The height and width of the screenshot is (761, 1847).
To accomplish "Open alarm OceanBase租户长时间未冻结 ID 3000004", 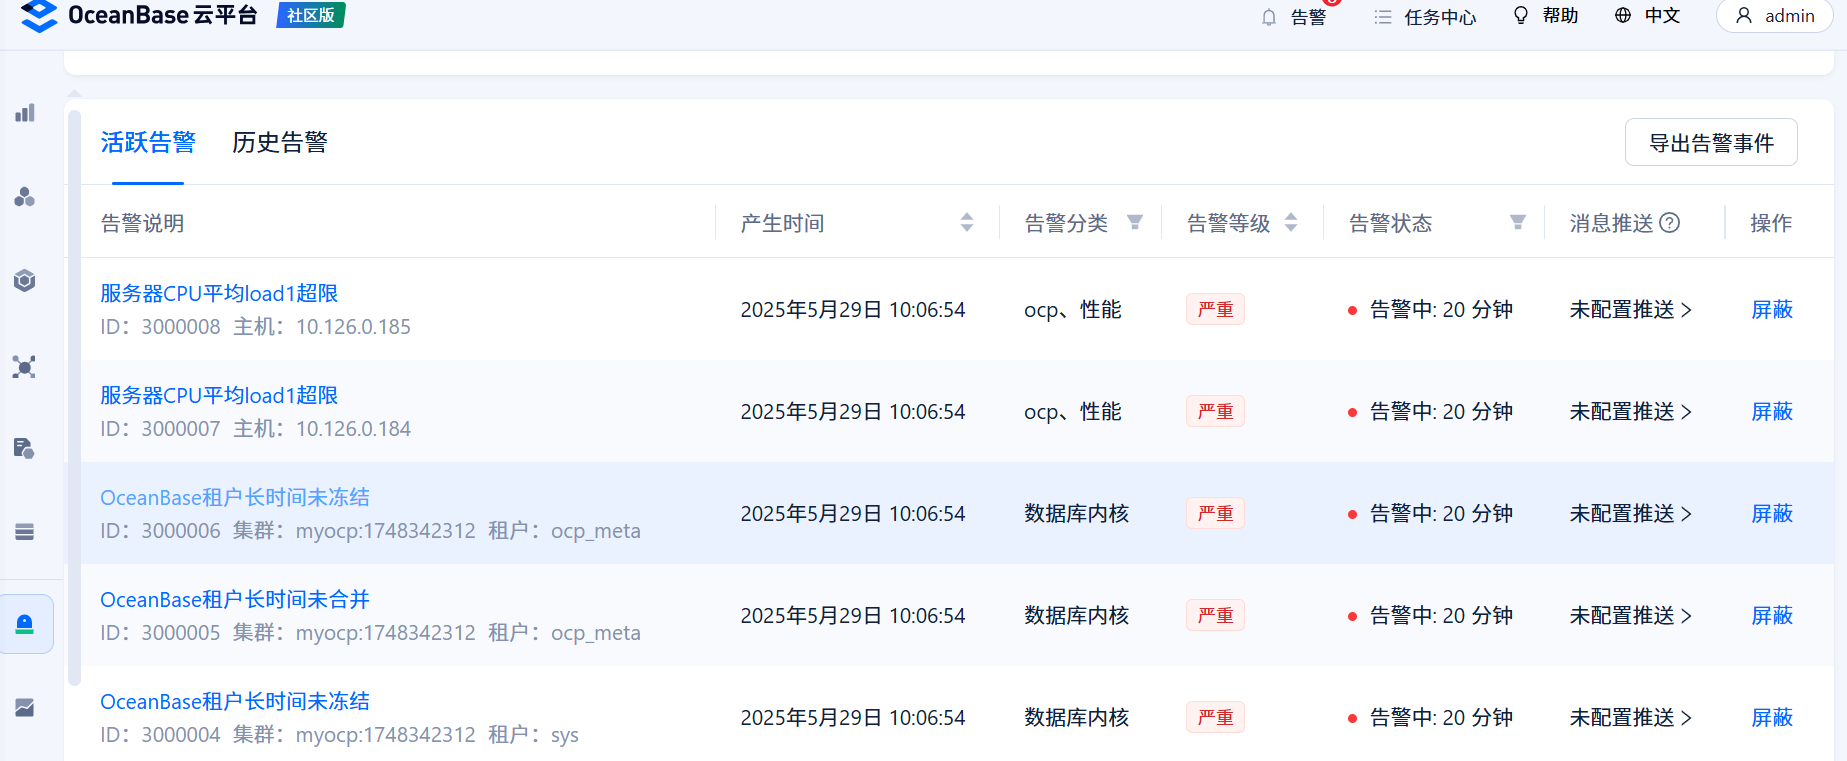I will click(235, 701).
